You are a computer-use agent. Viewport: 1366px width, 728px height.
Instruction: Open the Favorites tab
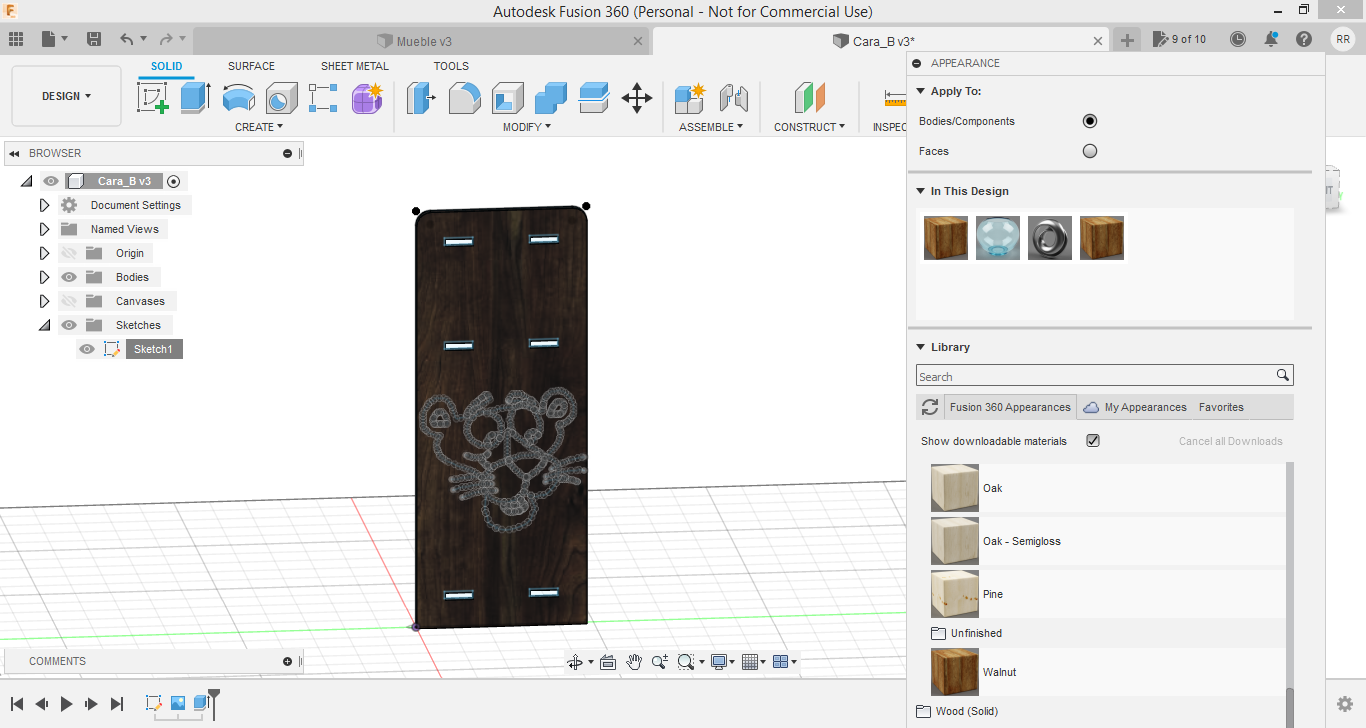point(1221,407)
